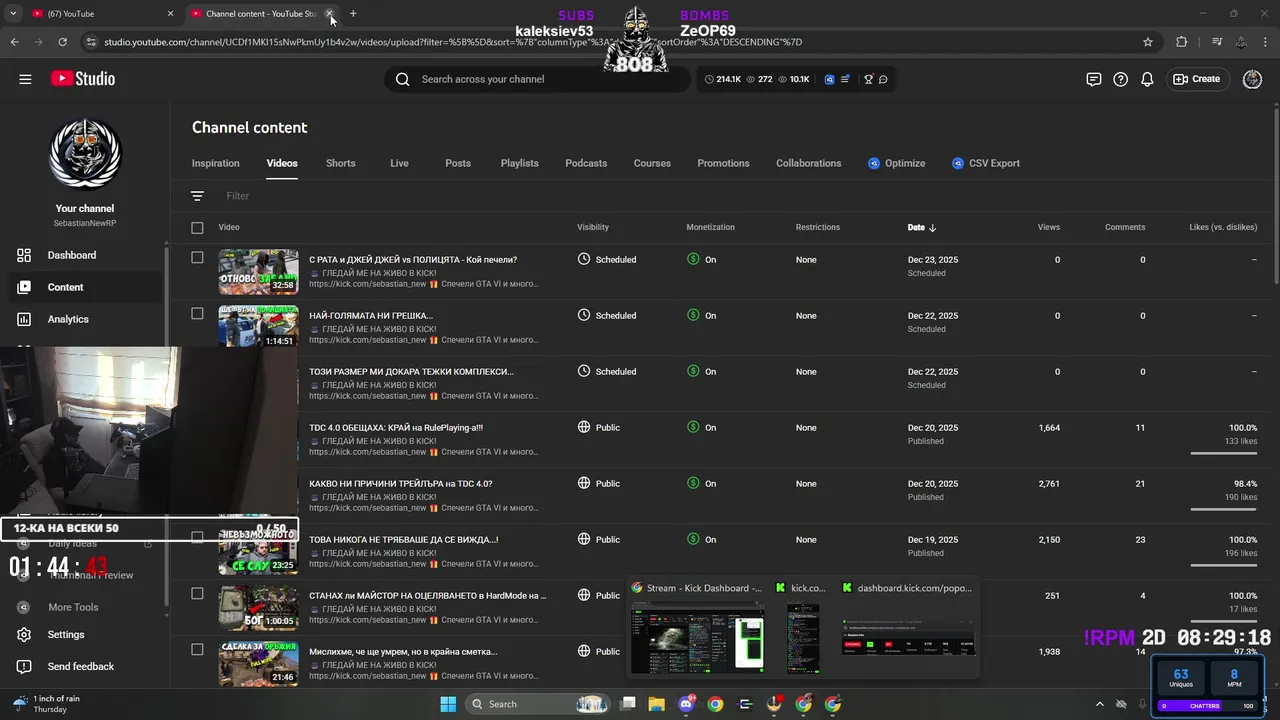The height and width of the screenshot is (720, 1280).
Task: Open Create dropdown button
Action: click(1197, 79)
